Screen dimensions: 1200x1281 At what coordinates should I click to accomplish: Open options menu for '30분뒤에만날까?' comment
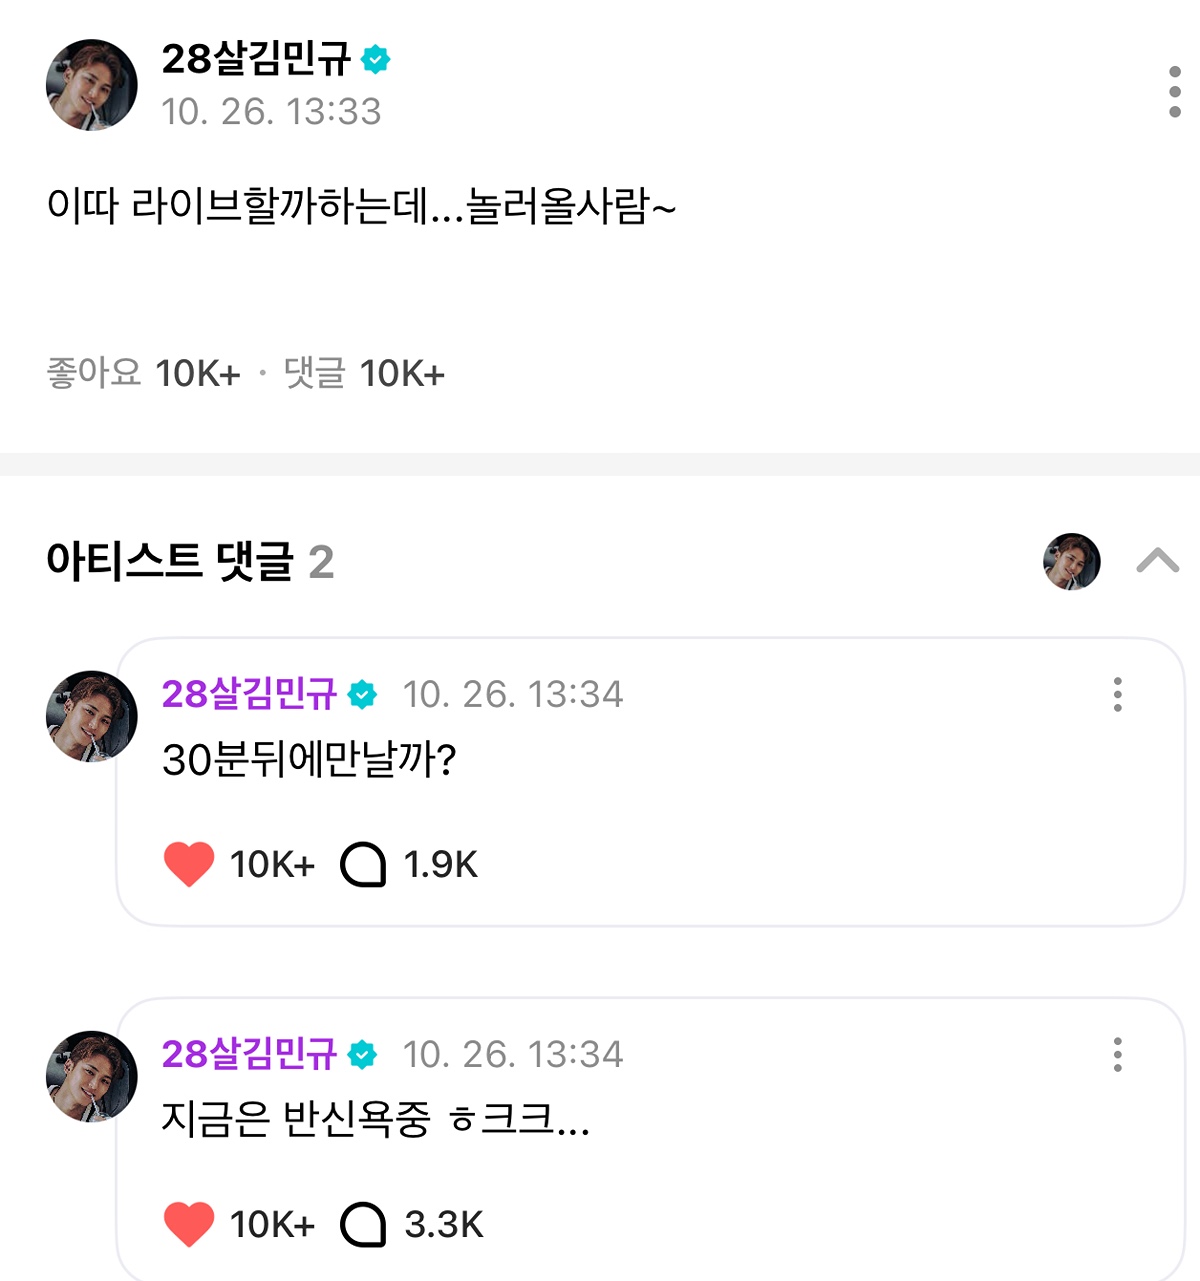(x=1117, y=694)
